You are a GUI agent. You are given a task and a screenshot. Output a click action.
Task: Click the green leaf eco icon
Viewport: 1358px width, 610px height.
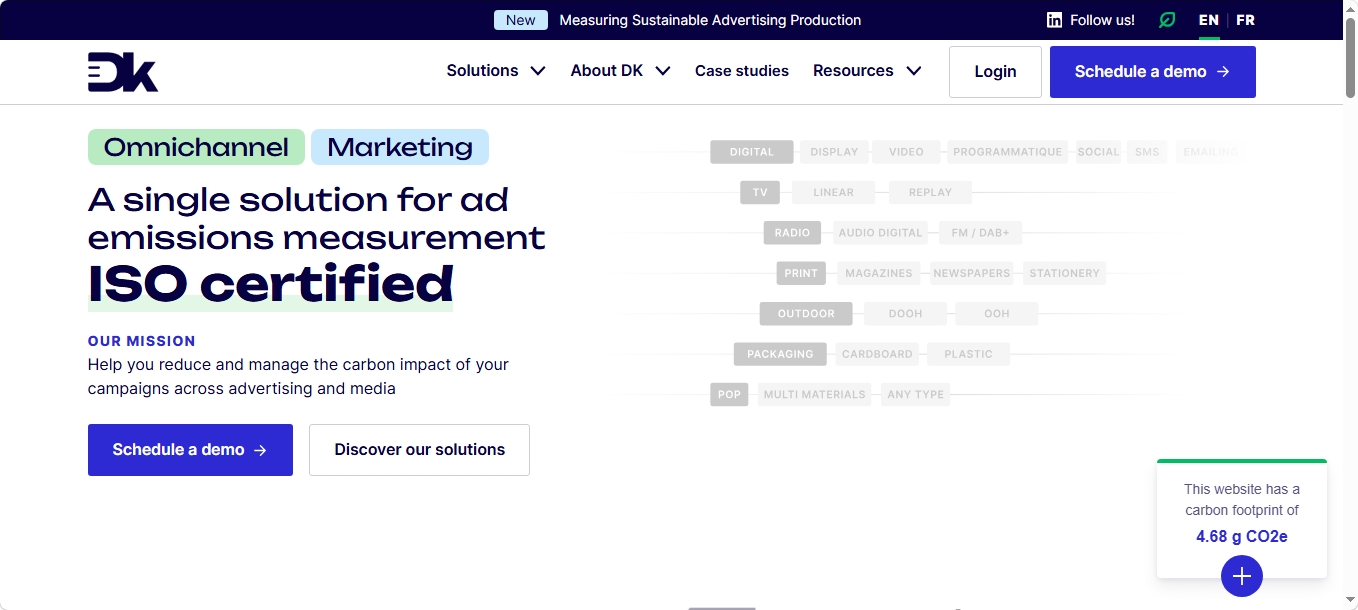tap(1167, 20)
